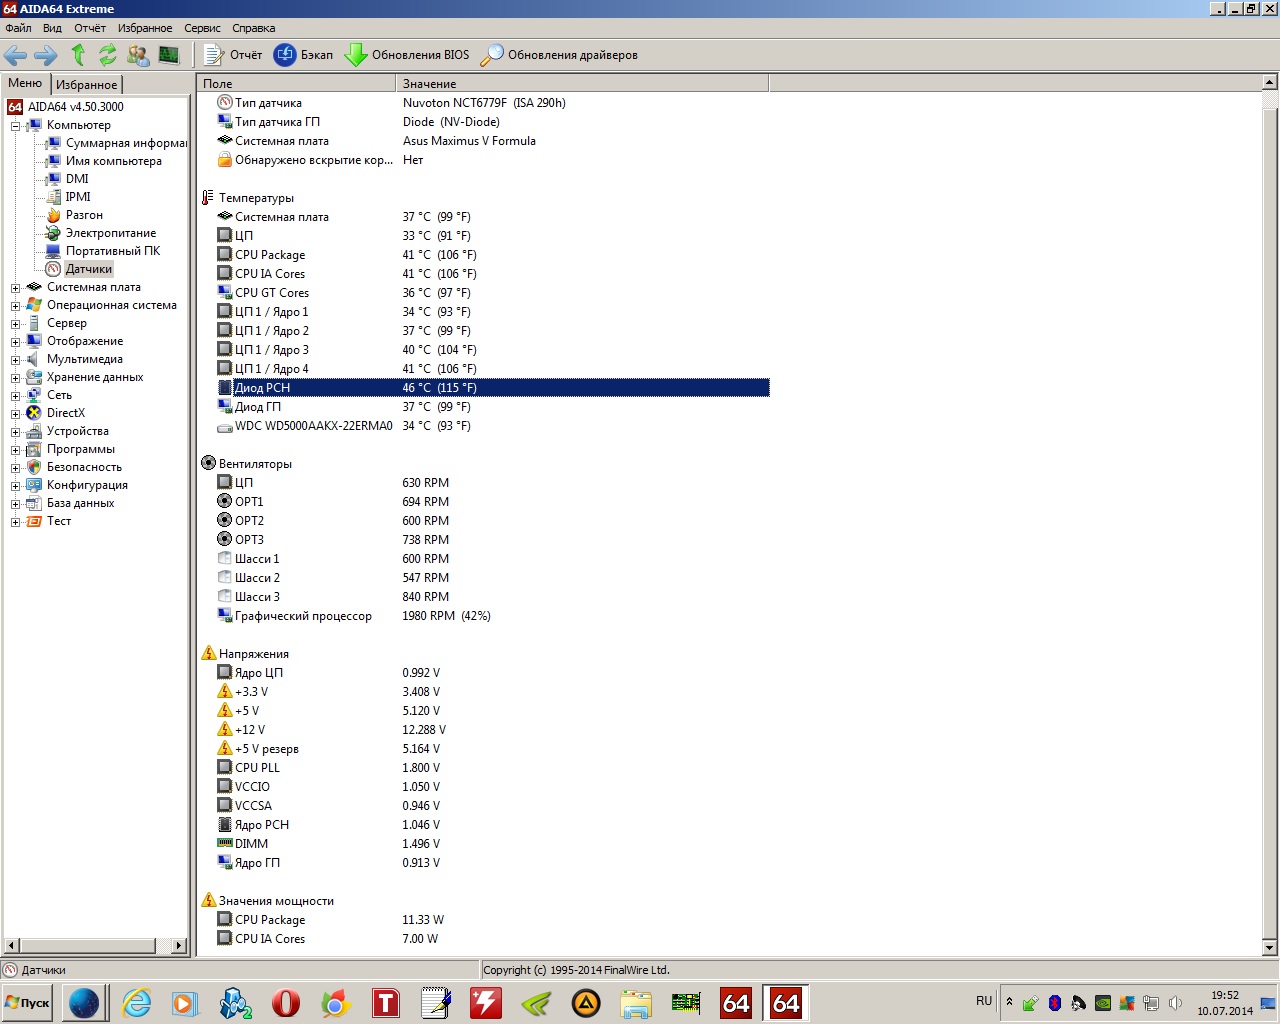Click the Бэкап toolbar button
The width and height of the screenshot is (1280, 1024).
304,55
